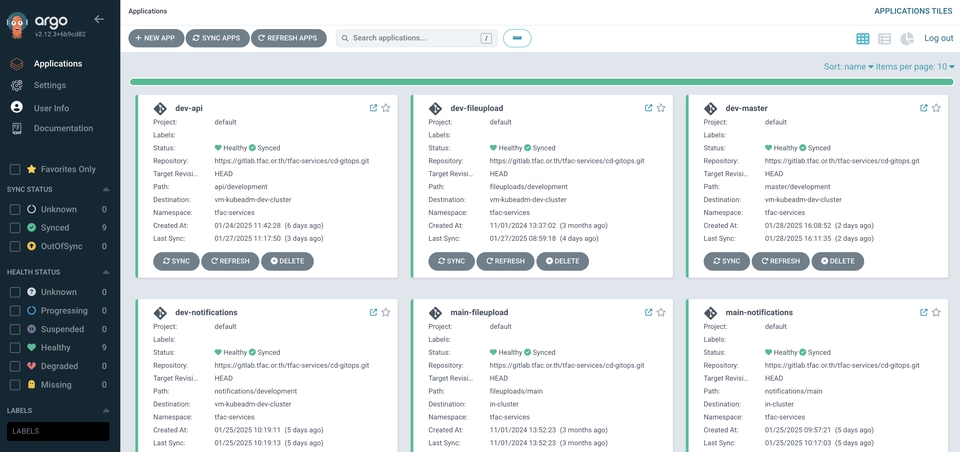Collapse the SYNC STATUS filter section
The height and width of the screenshot is (452, 960).
tap(105, 189)
